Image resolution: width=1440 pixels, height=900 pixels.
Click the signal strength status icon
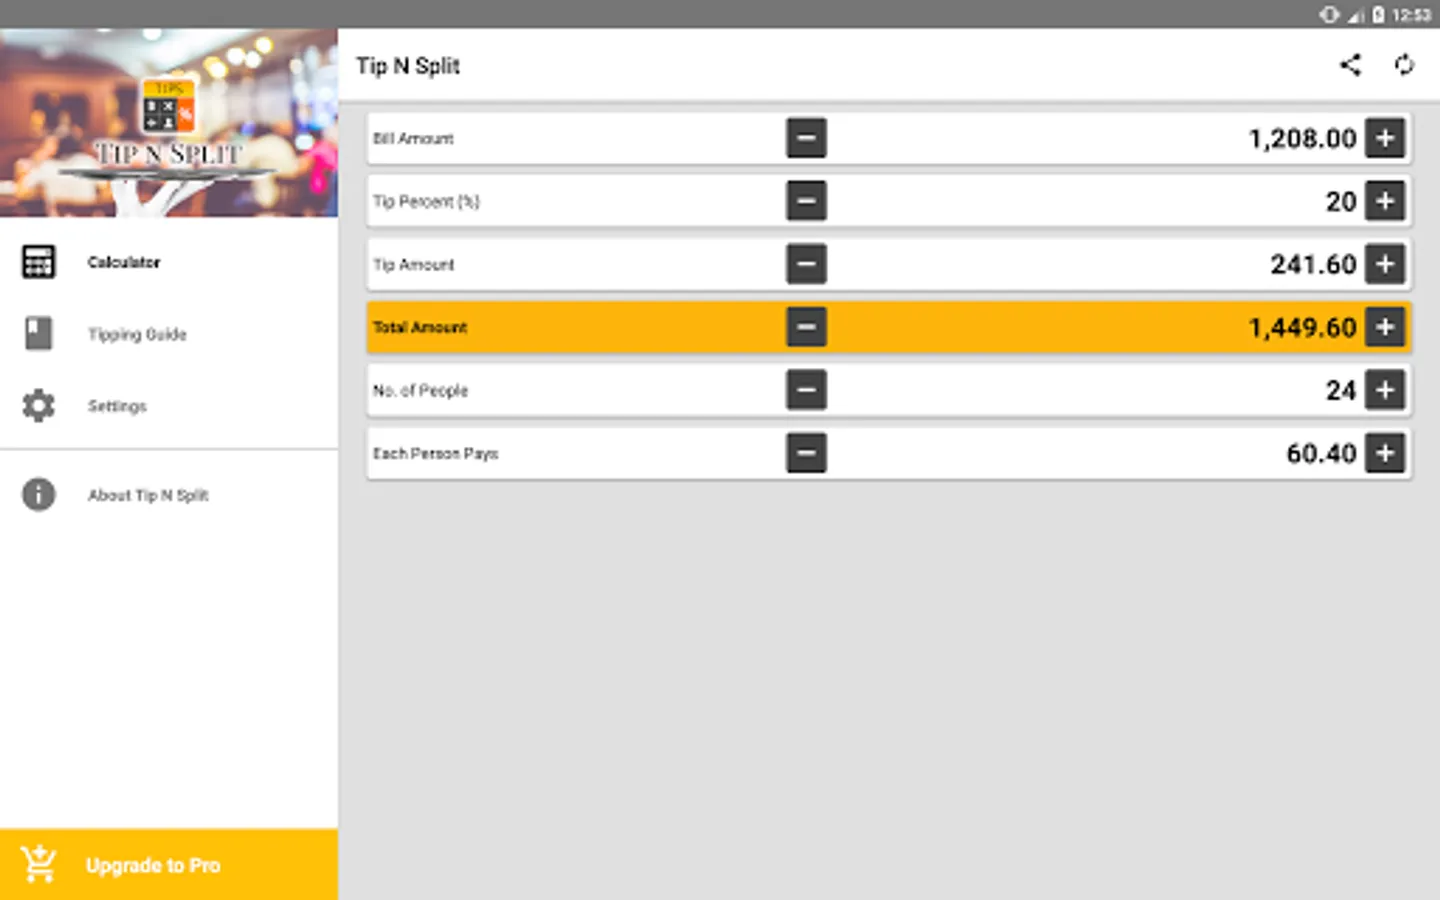point(1356,14)
